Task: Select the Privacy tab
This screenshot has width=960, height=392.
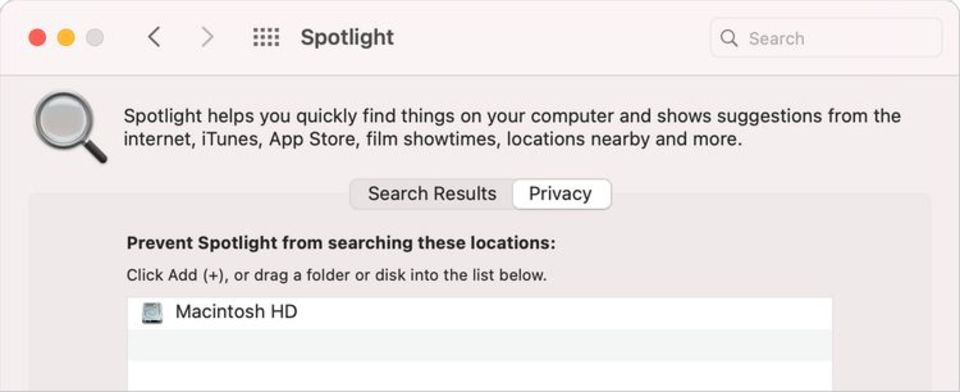Action: (561, 194)
